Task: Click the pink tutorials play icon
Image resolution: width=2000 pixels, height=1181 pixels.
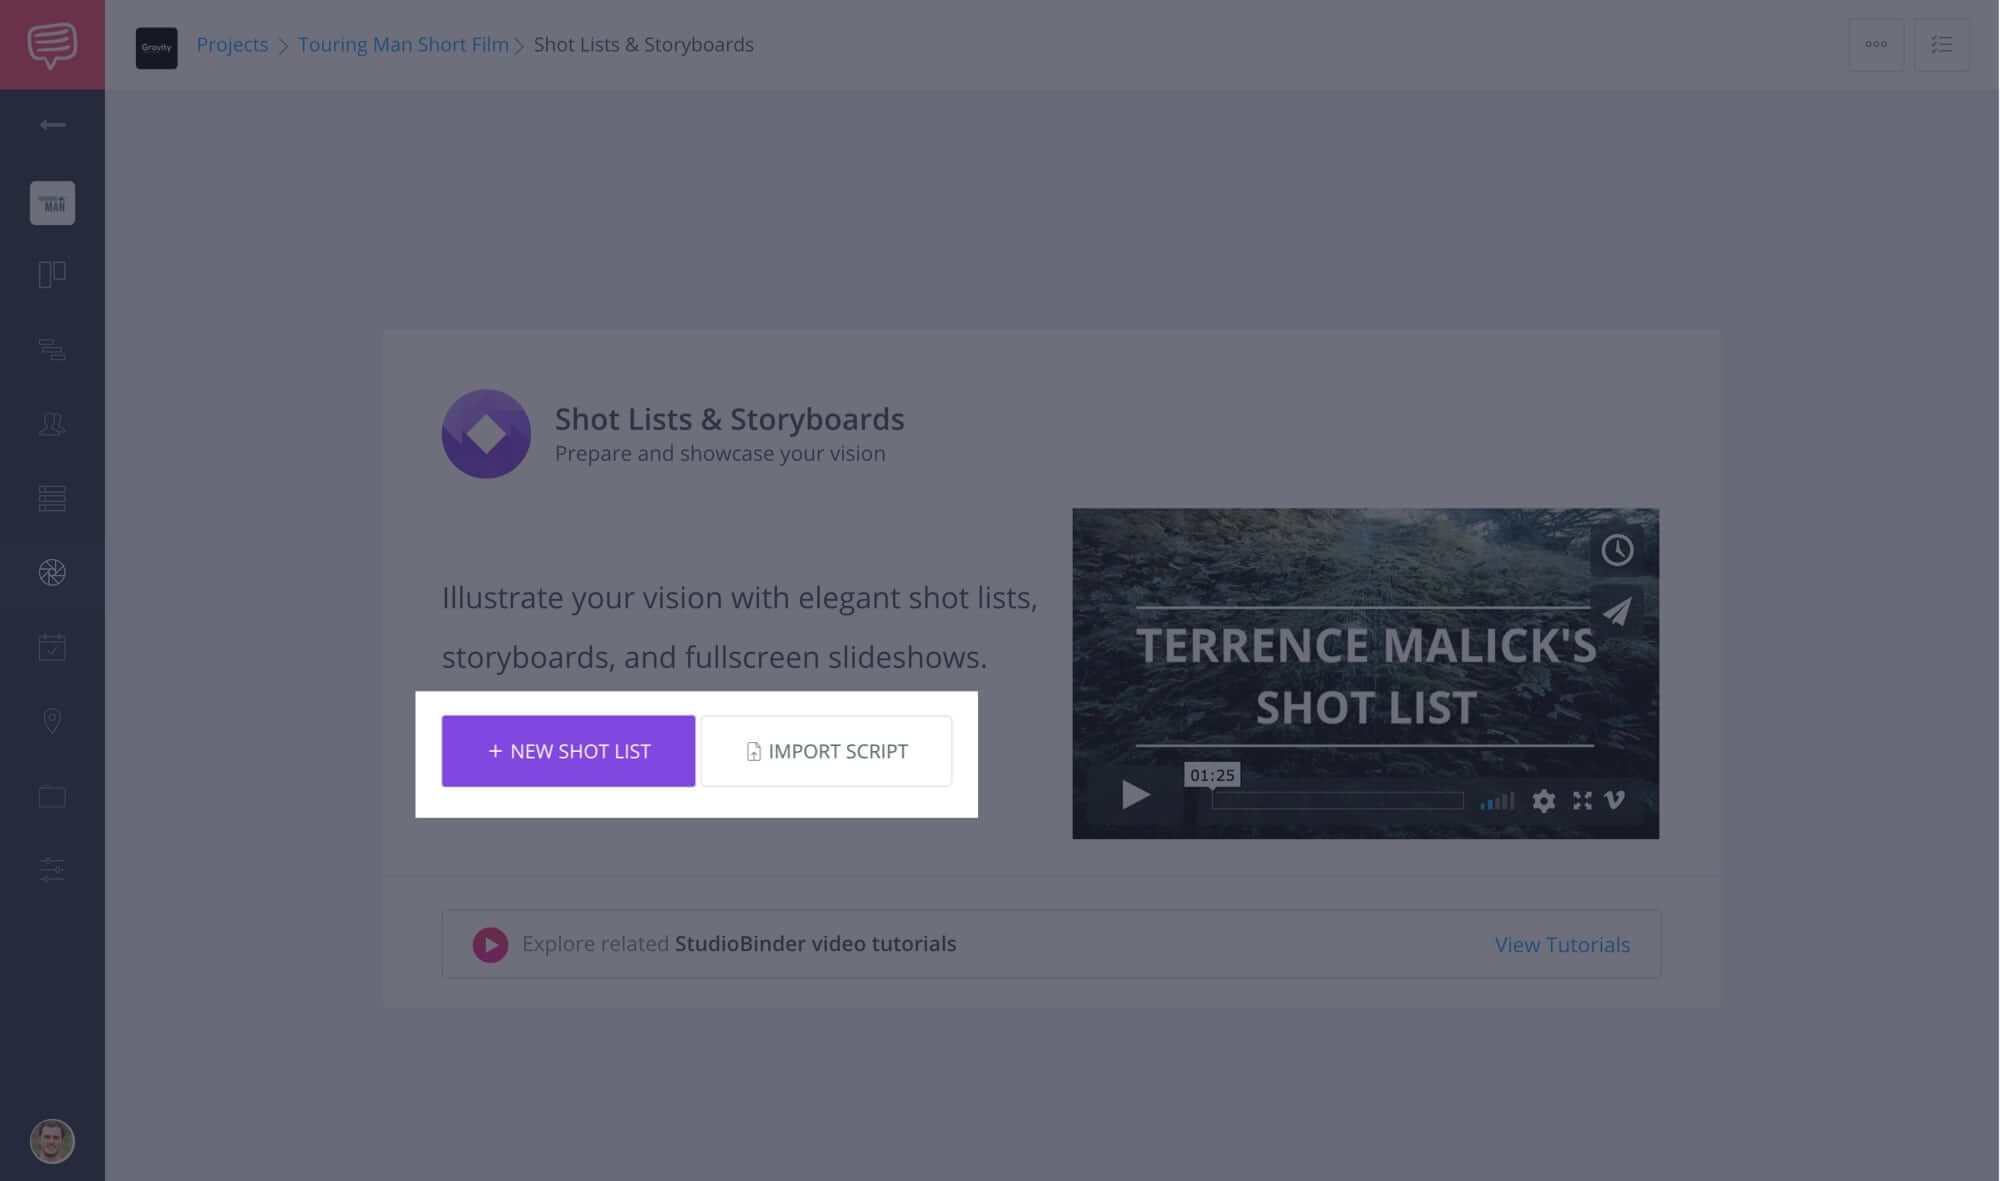Action: 490,945
